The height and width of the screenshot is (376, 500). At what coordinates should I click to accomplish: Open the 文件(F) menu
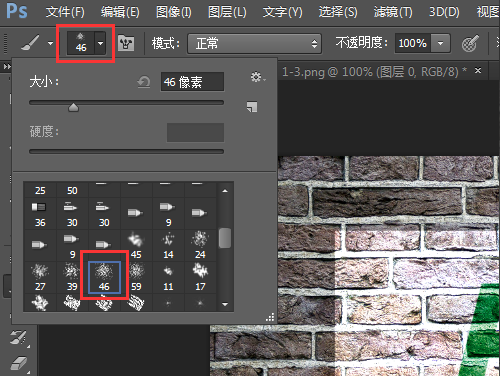(65, 12)
